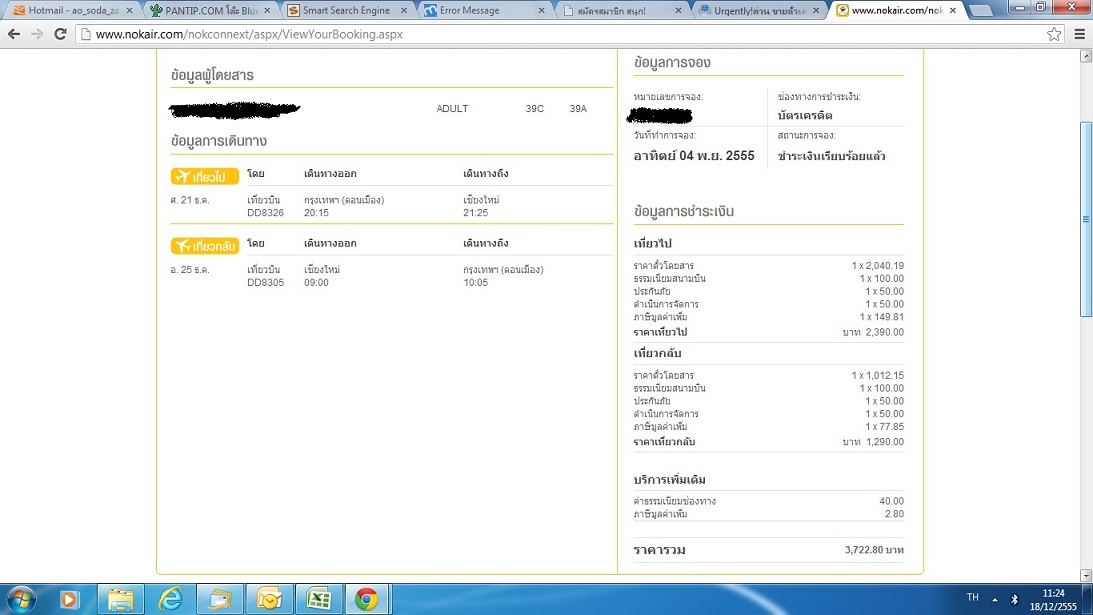Image resolution: width=1093 pixels, height=615 pixels.
Task: Switch to the PANTIP.COM tab
Action: coord(210,10)
